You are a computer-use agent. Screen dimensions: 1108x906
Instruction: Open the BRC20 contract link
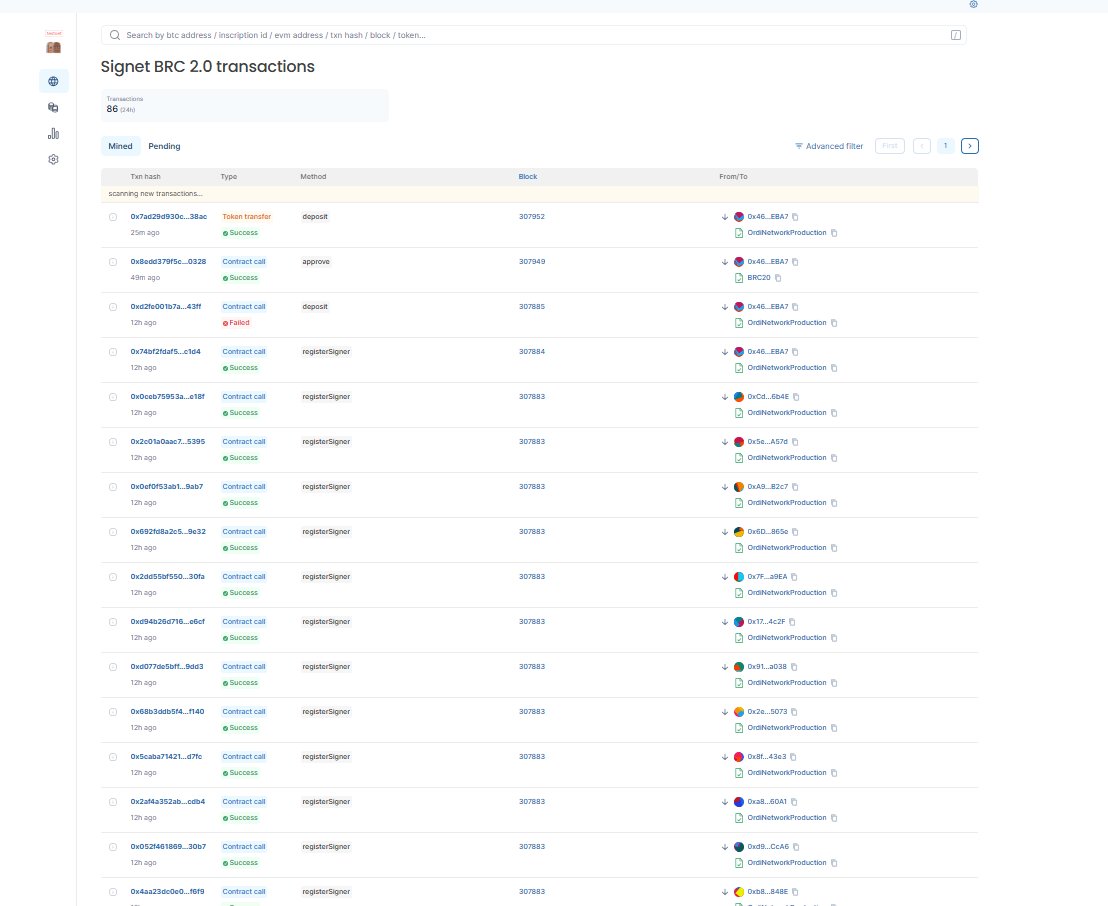pos(759,278)
